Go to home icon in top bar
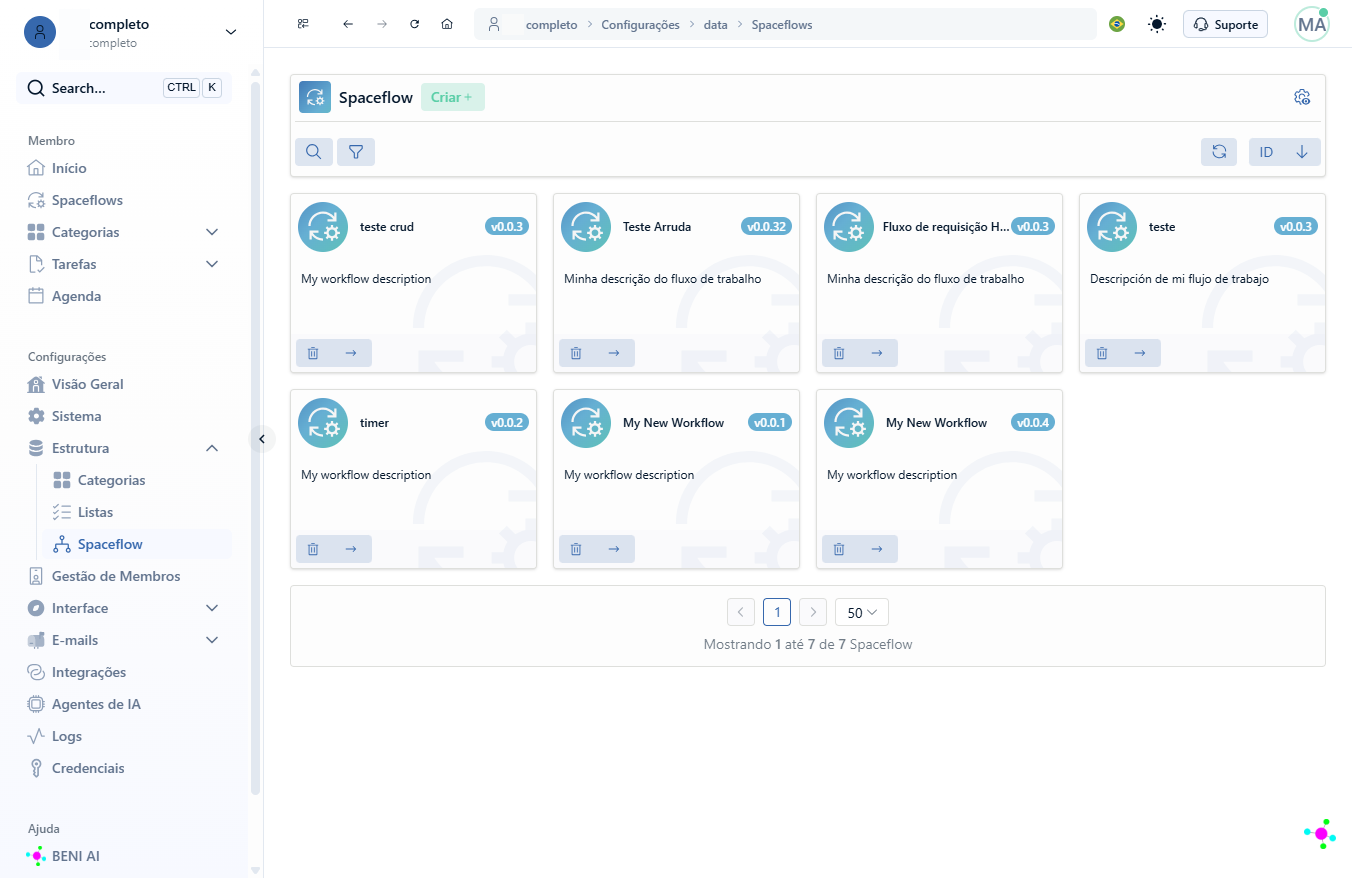Image resolution: width=1352 pixels, height=878 pixels. point(447,24)
